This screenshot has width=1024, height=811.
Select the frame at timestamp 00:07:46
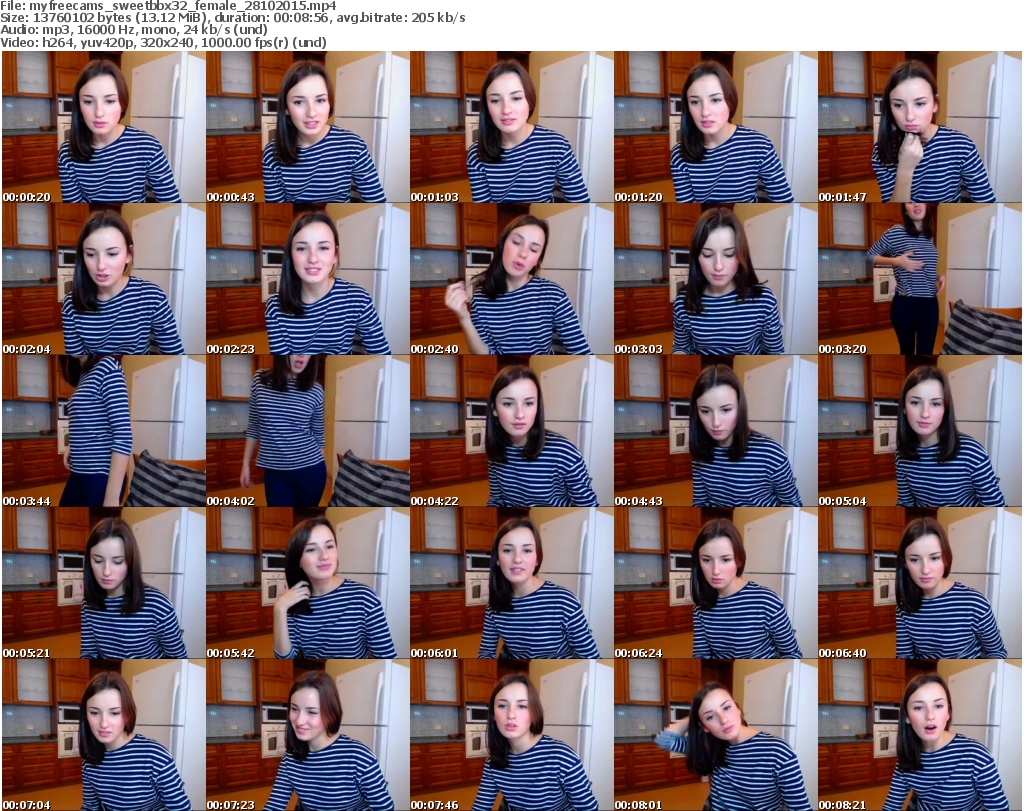click(511, 735)
